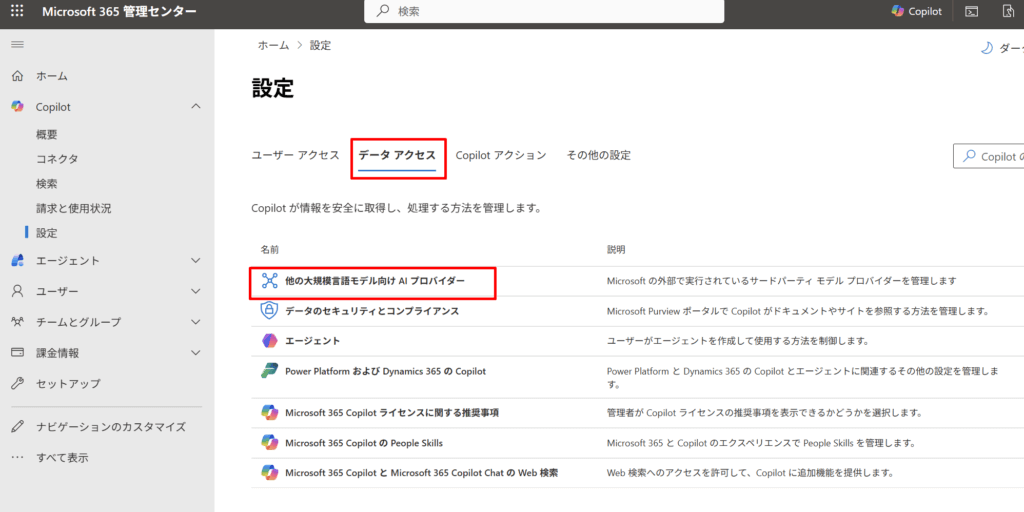Open the その他の設定 tab
This screenshot has width=1024, height=512.
coord(598,155)
